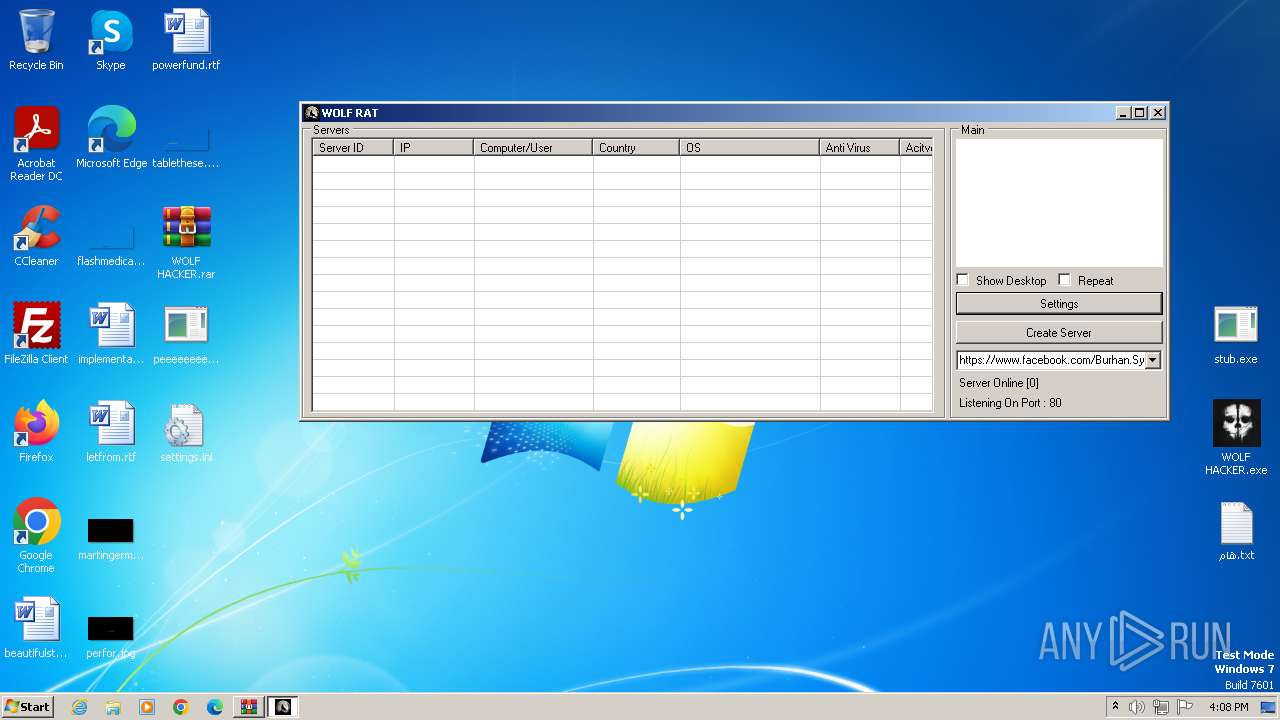
Task: Open the CCleaner desktop shortcut
Action: point(36,236)
